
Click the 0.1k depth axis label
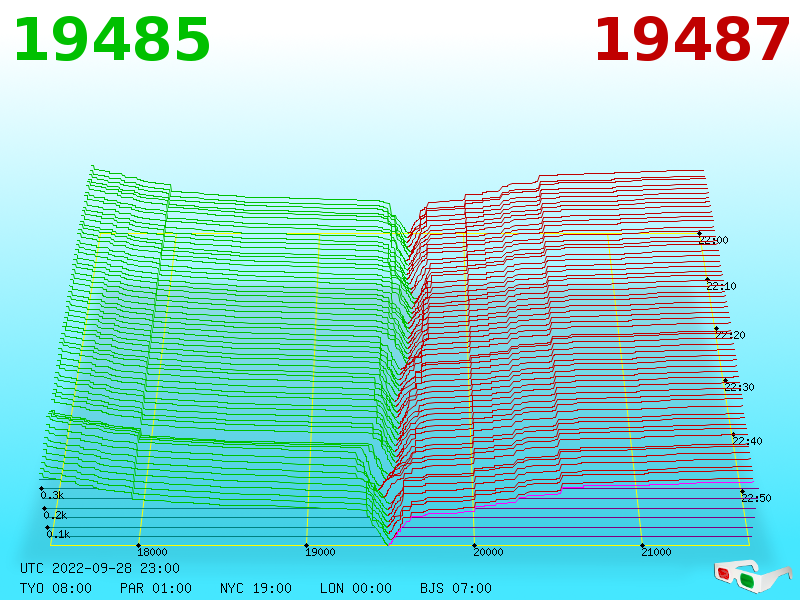pos(58,535)
